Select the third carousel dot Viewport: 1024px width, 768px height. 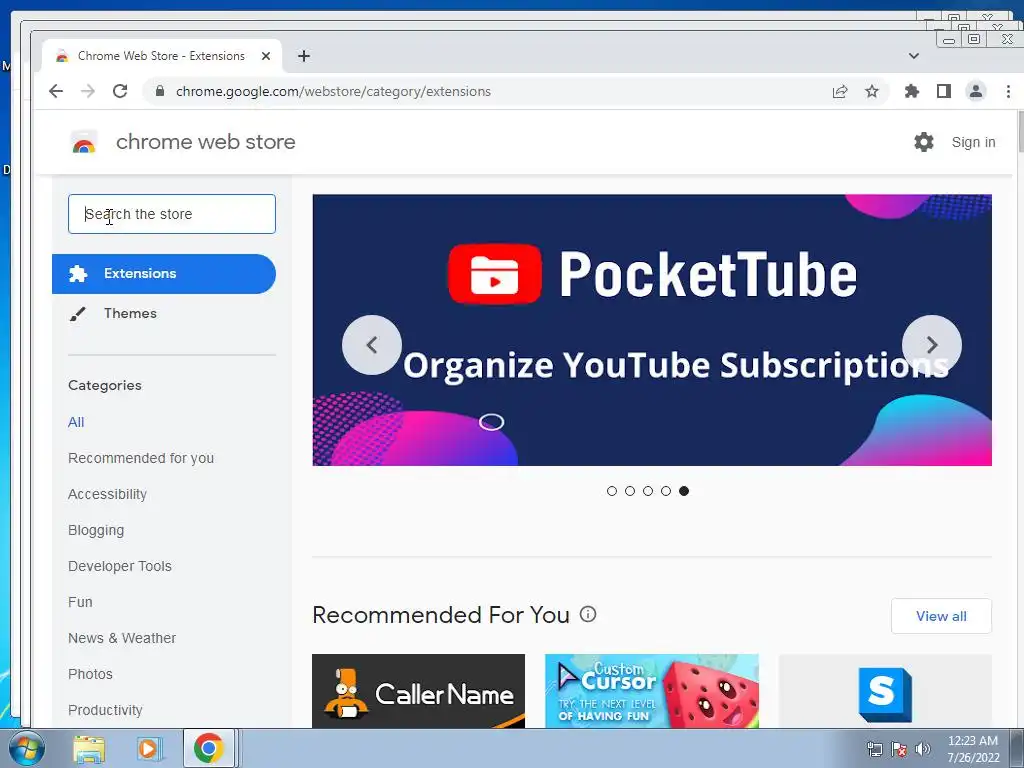coord(648,491)
